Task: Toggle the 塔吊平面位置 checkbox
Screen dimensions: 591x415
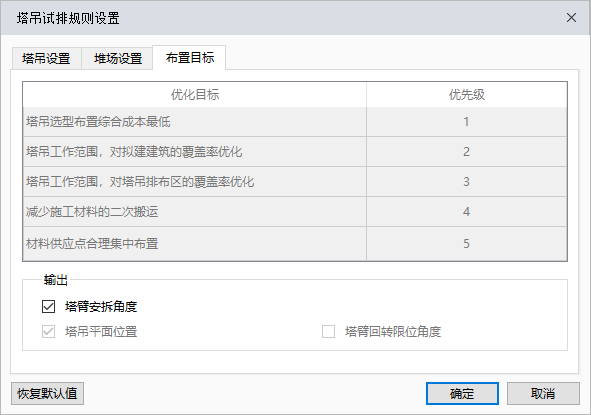Action: [x=49, y=332]
